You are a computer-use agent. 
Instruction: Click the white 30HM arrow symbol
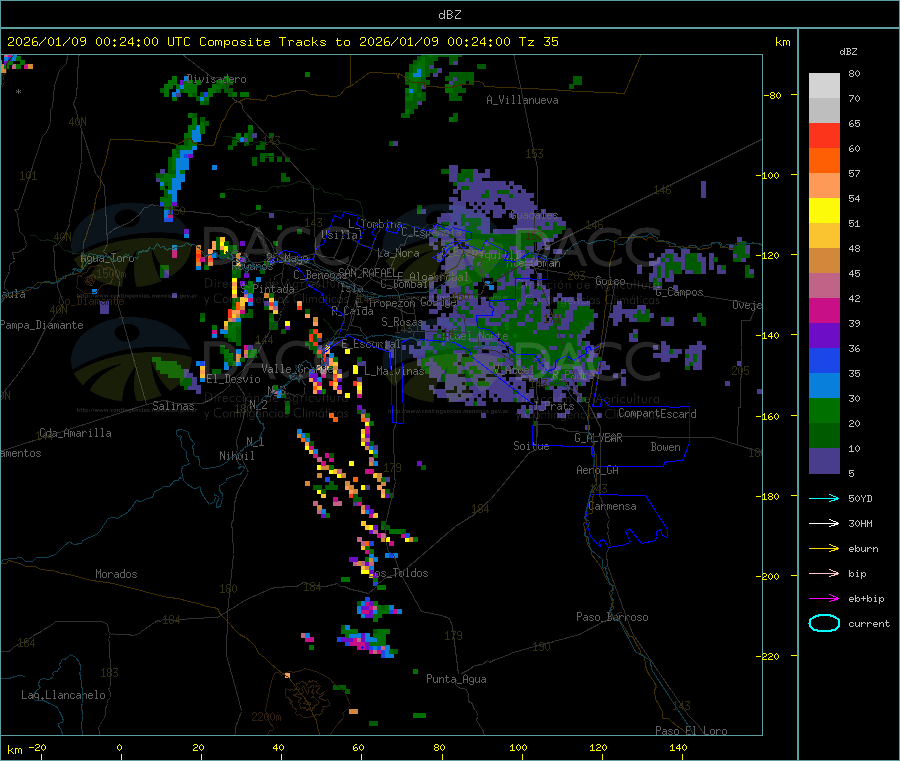(824, 523)
